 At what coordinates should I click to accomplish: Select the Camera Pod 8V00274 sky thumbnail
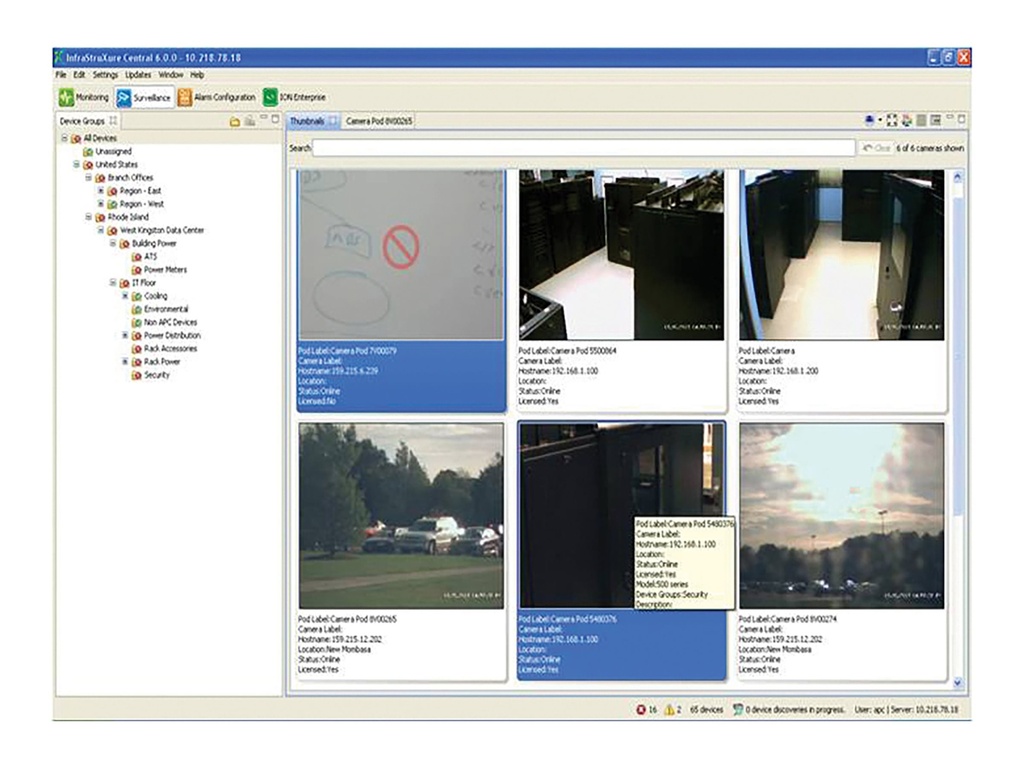(x=841, y=515)
